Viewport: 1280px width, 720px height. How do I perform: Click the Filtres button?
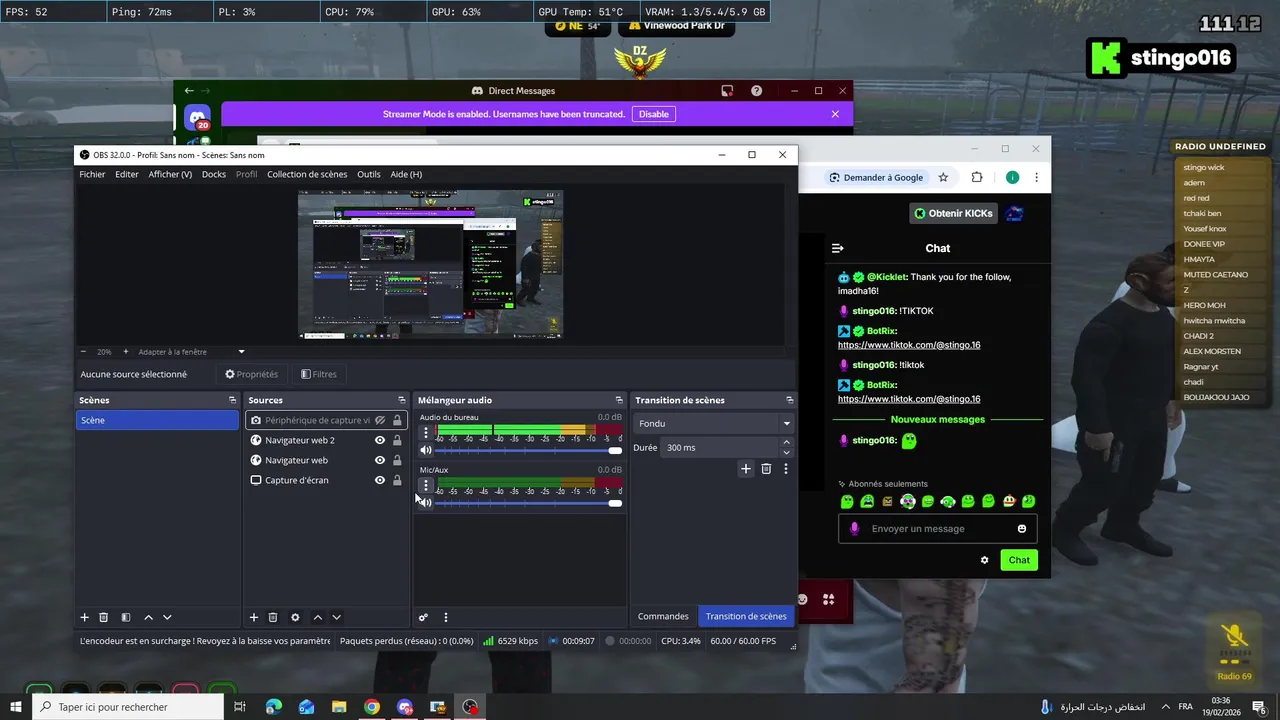[319, 374]
